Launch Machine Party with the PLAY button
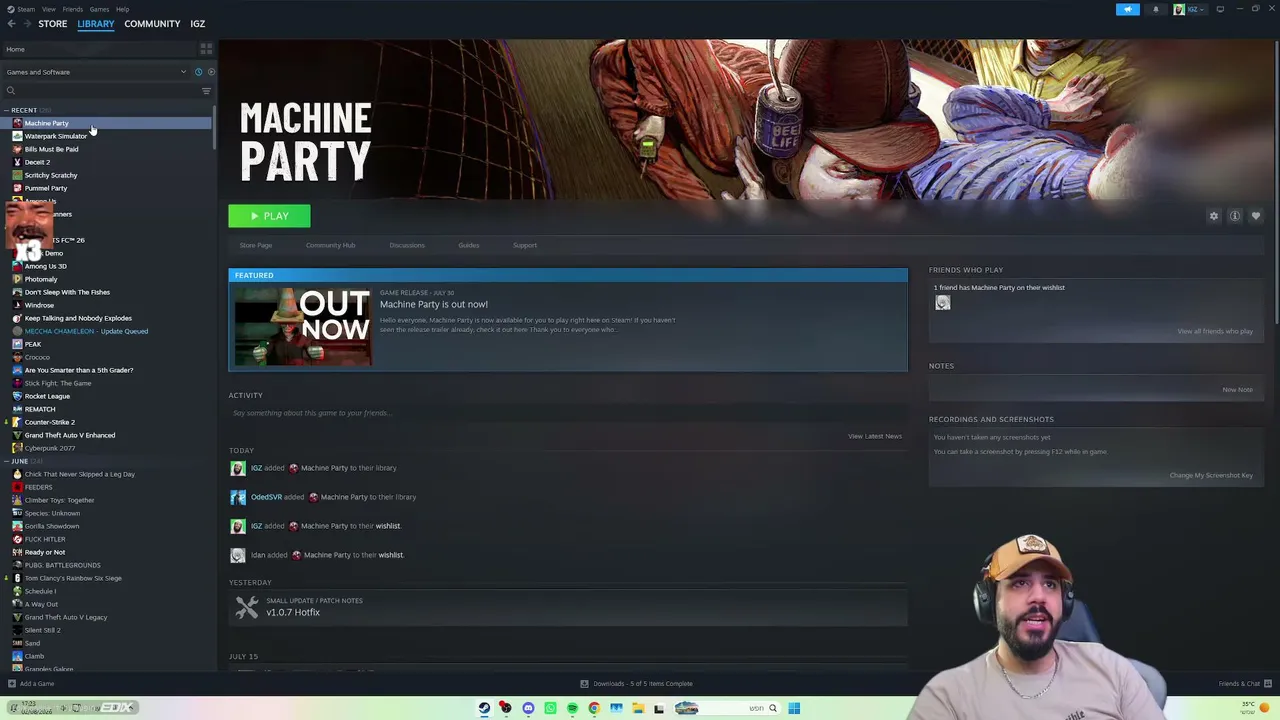The height and width of the screenshot is (720, 1280). [269, 216]
